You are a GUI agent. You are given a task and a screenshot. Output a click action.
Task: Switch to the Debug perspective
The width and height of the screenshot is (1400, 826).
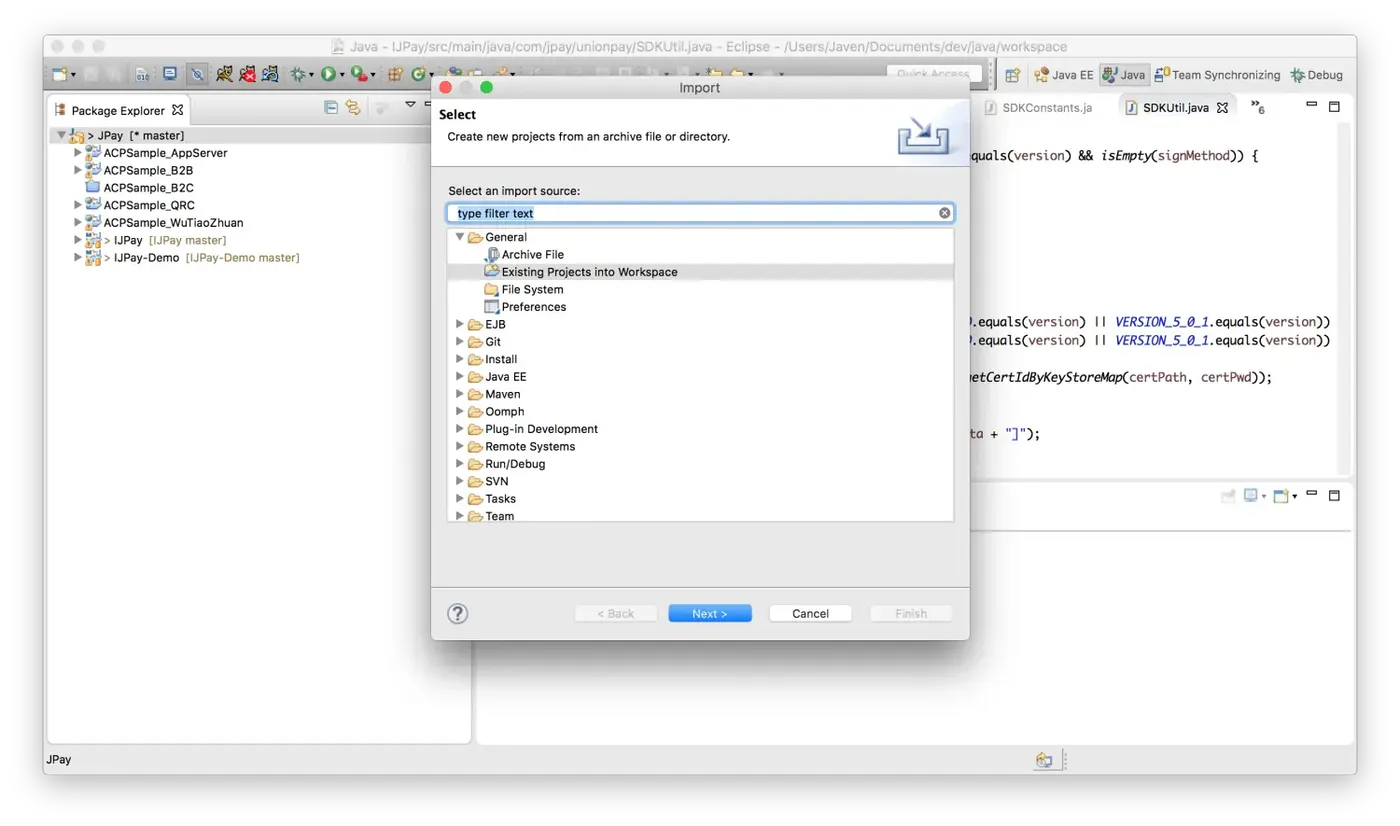pos(1316,75)
